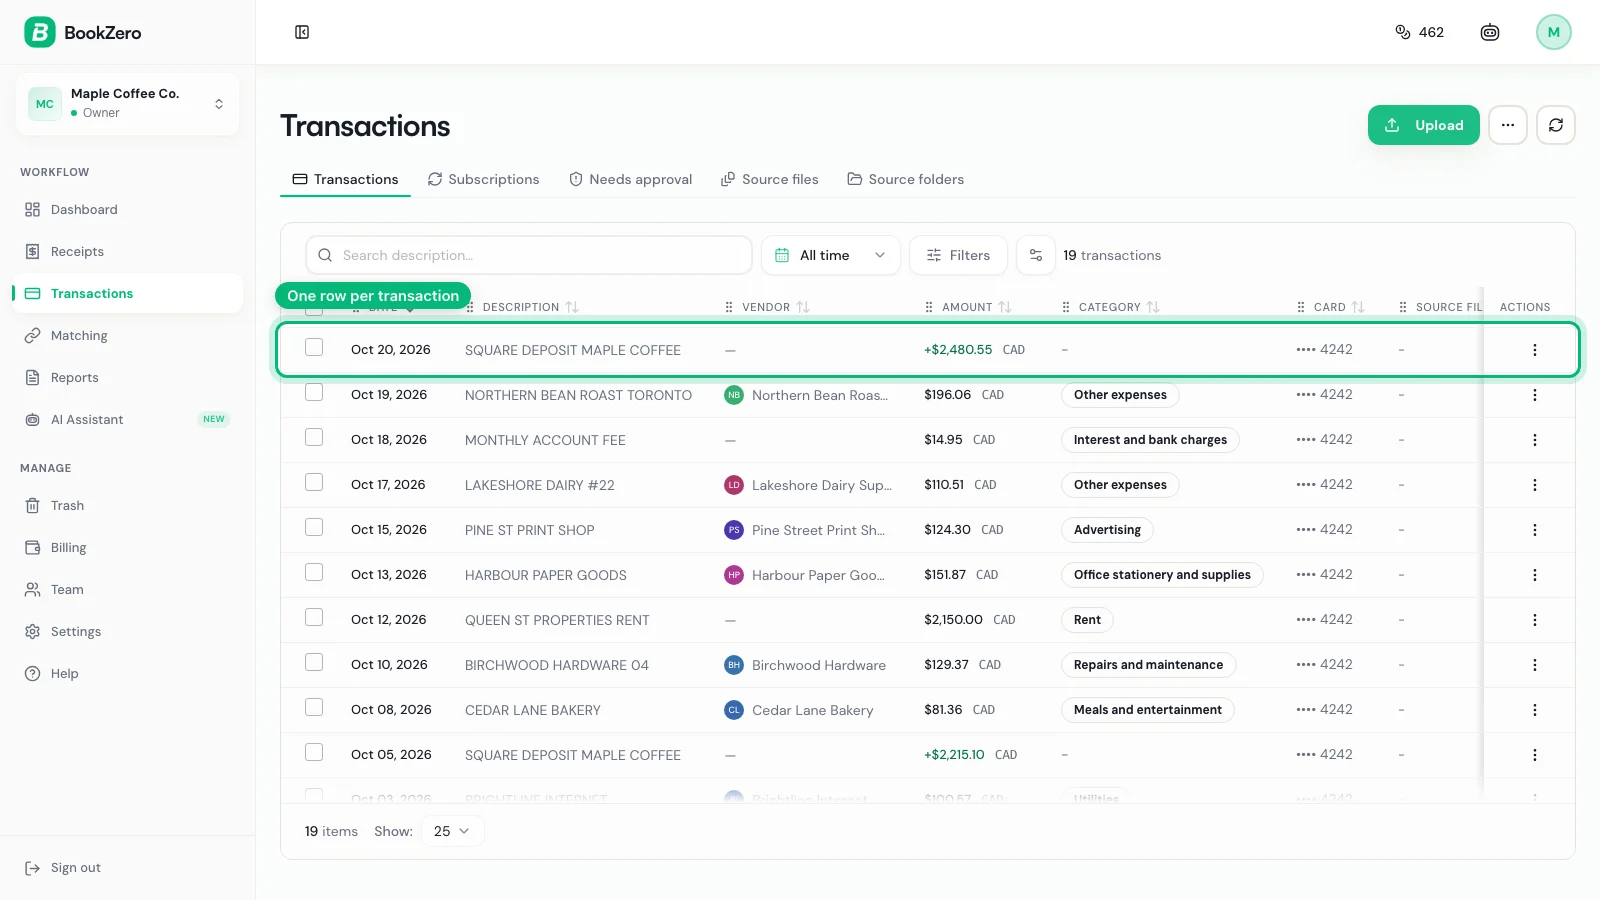This screenshot has height=900, width=1600.
Task: Click the Search description field
Action: [529, 255]
